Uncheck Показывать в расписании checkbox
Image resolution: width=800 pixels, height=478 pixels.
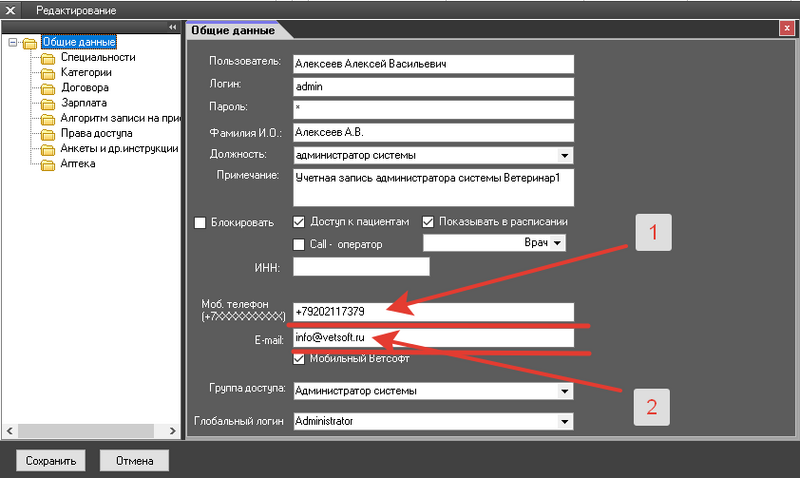point(428,222)
